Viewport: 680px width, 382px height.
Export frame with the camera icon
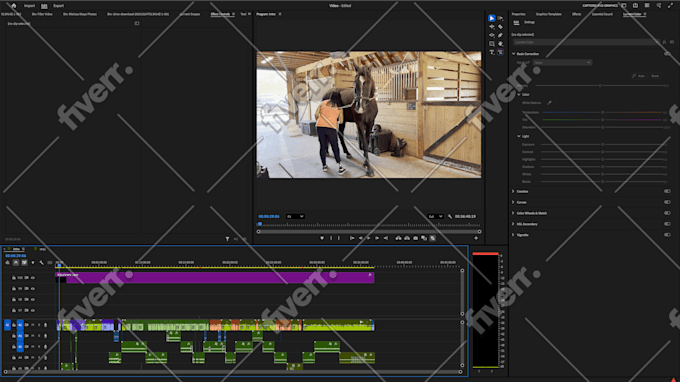[415, 238]
